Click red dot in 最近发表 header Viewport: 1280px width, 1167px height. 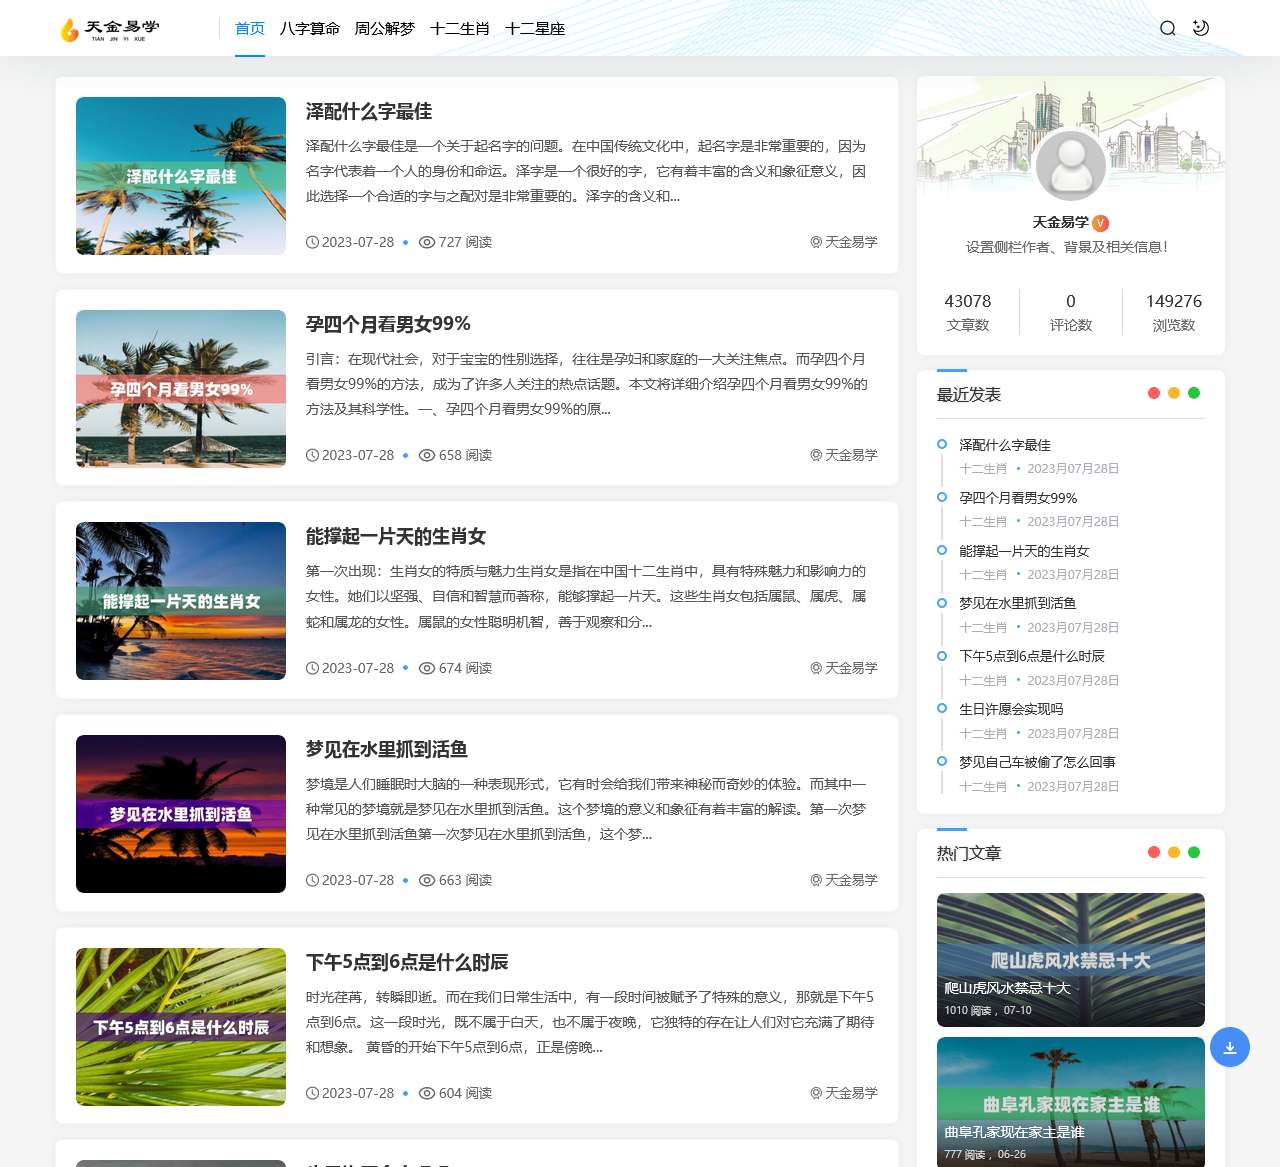(x=1154, y=393)
